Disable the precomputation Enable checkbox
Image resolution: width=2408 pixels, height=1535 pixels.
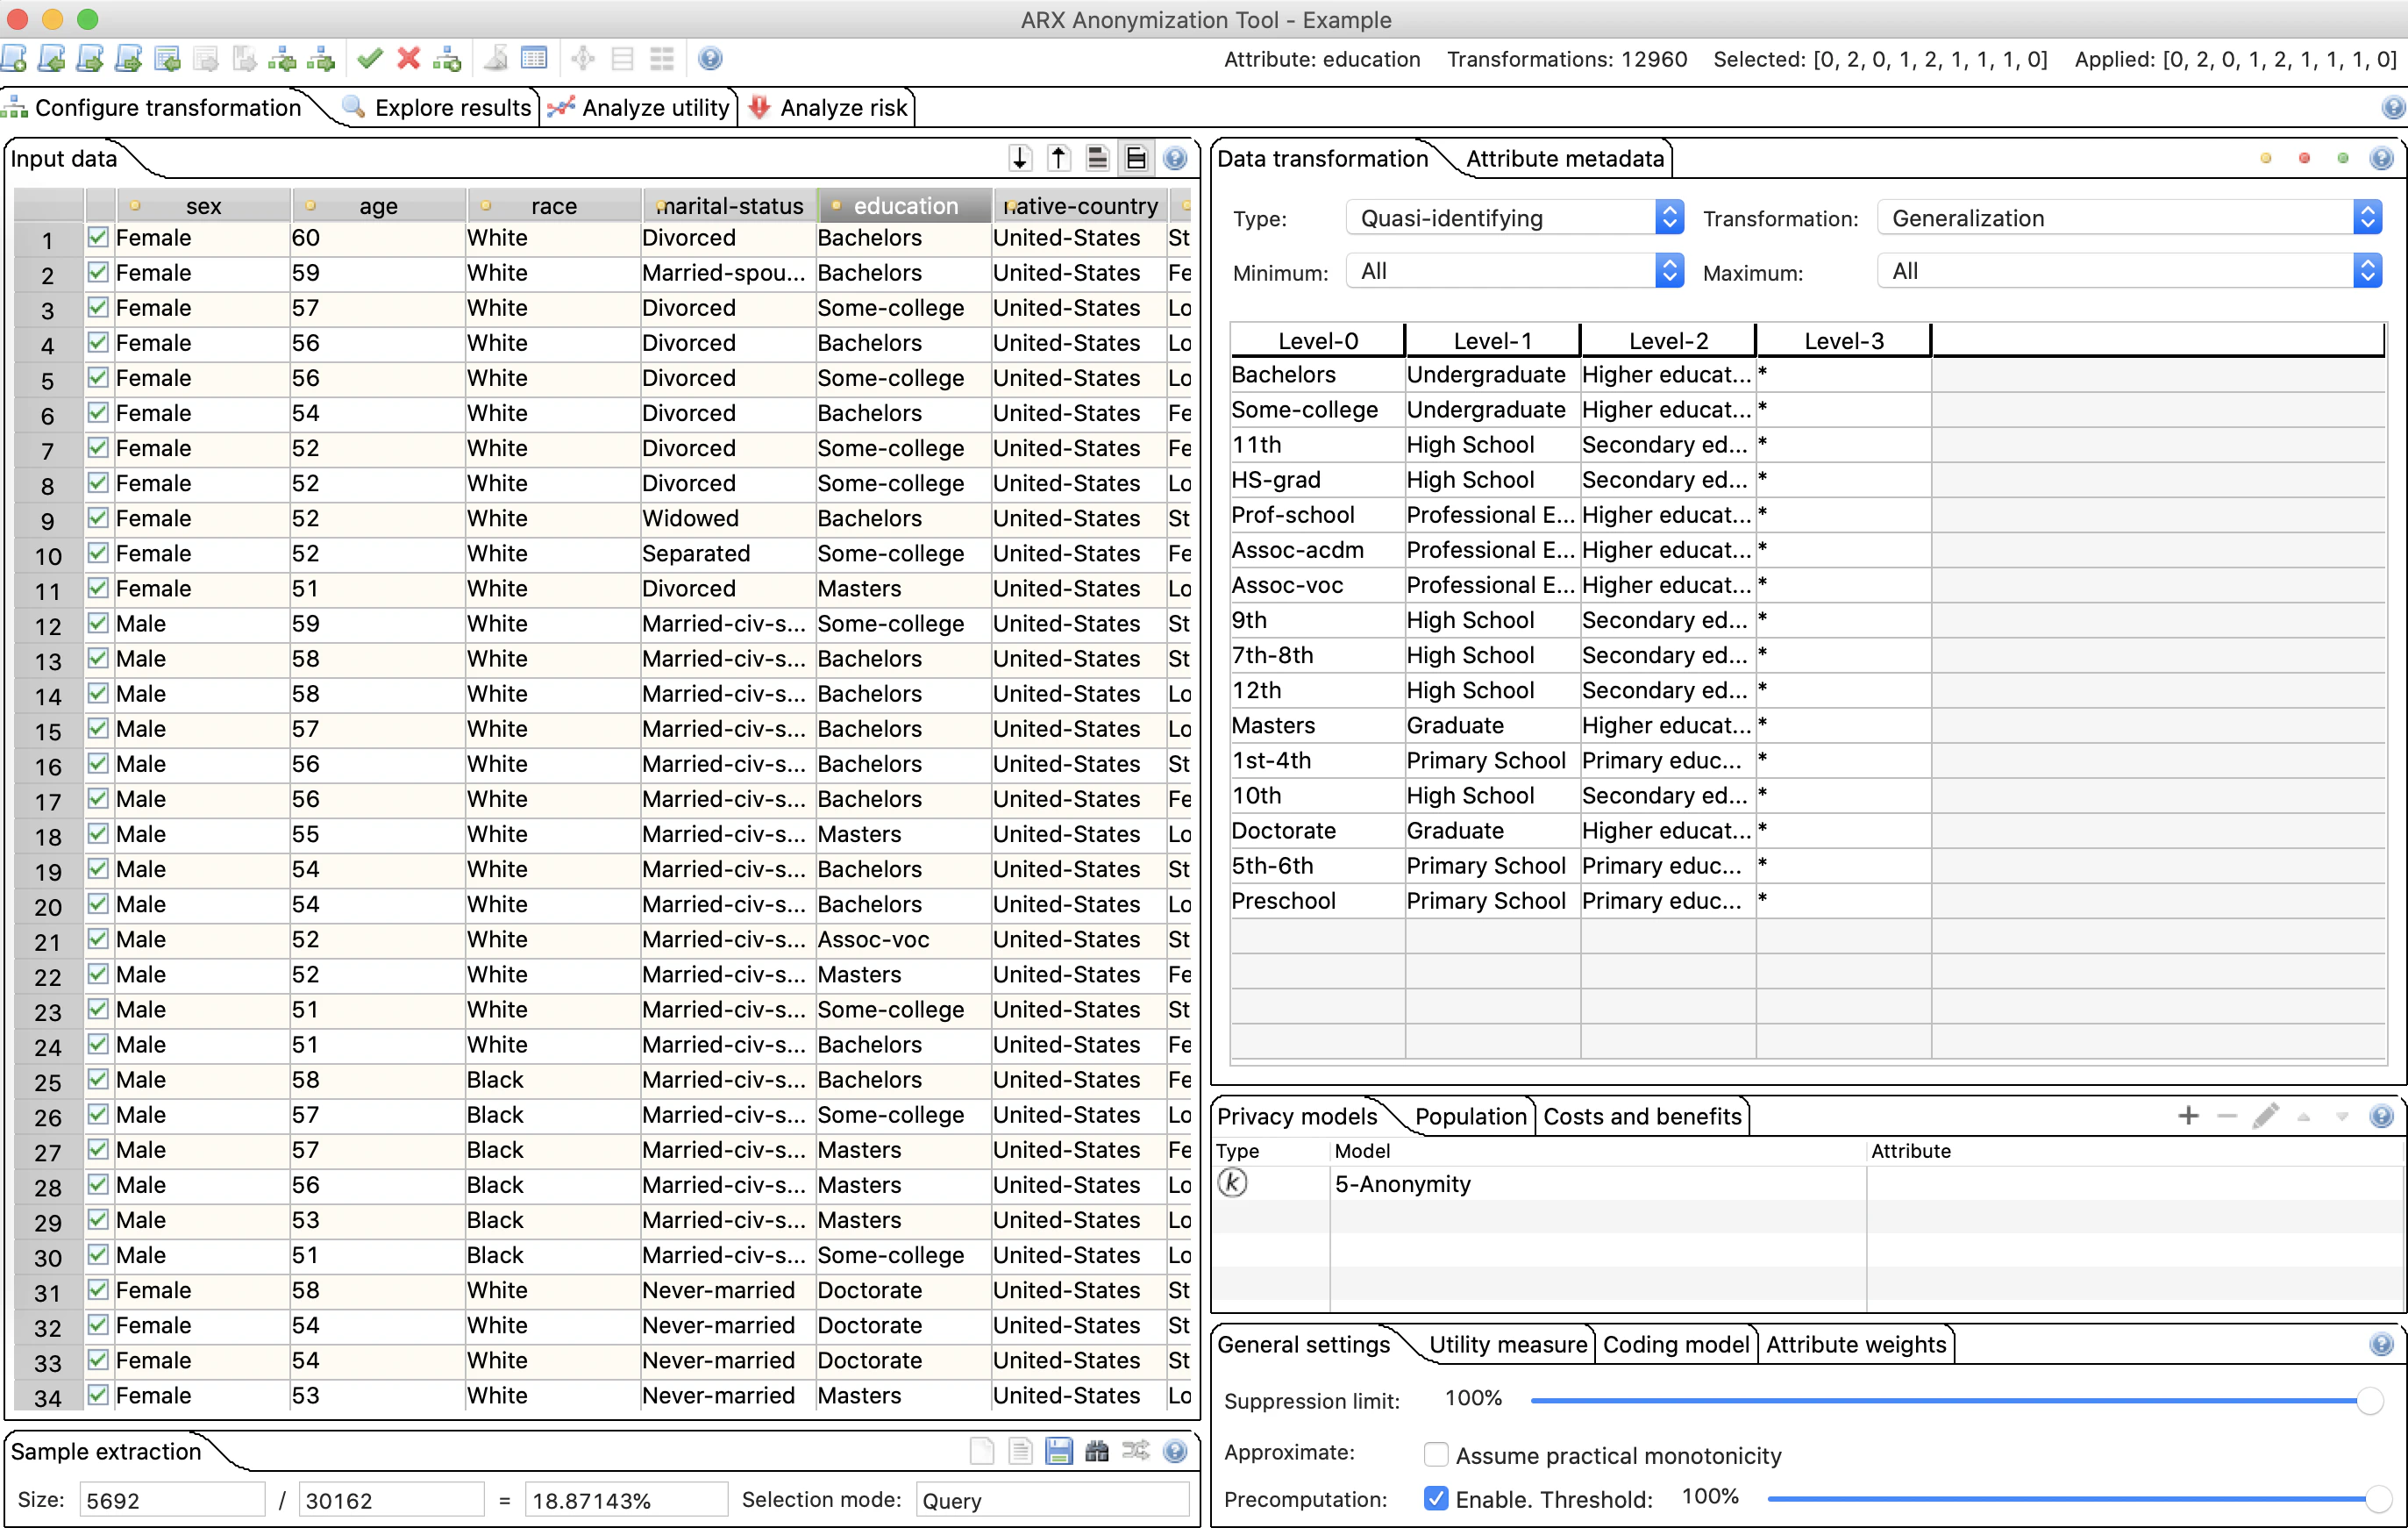click(x=1437, y=1499)
